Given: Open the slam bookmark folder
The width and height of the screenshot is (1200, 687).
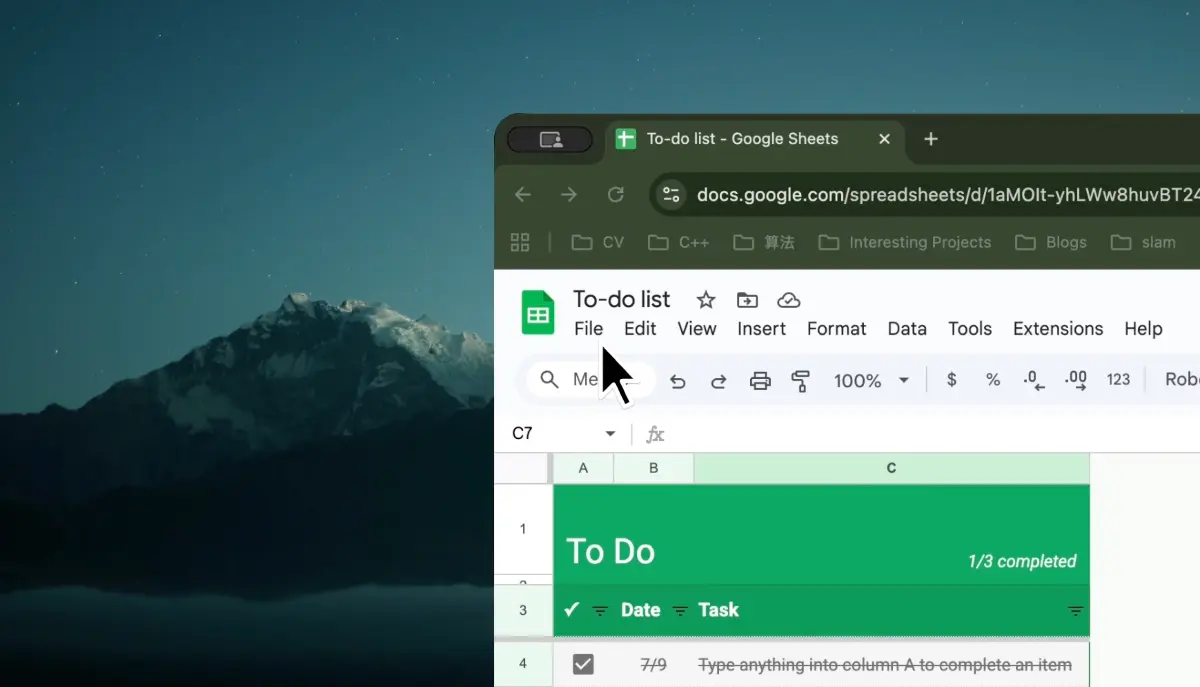Looking at the screenshot, I should coord(1143,242).
